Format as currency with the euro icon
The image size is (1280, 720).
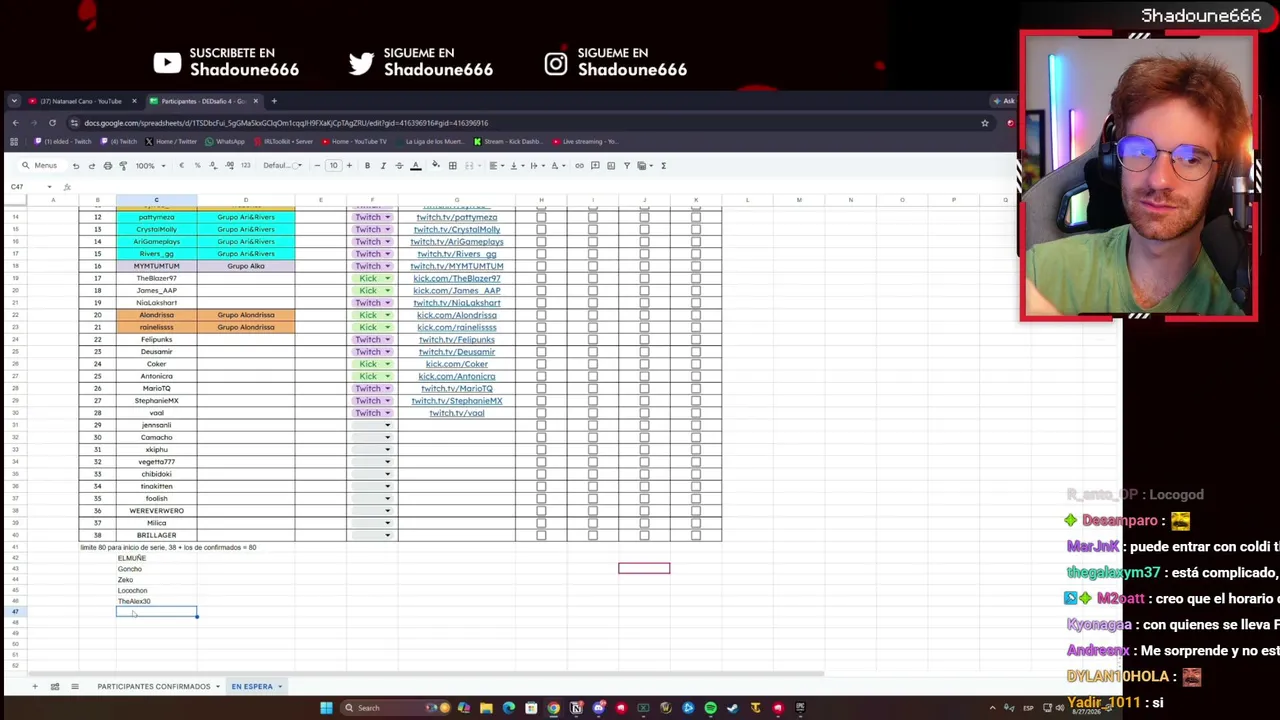(181, 166)
